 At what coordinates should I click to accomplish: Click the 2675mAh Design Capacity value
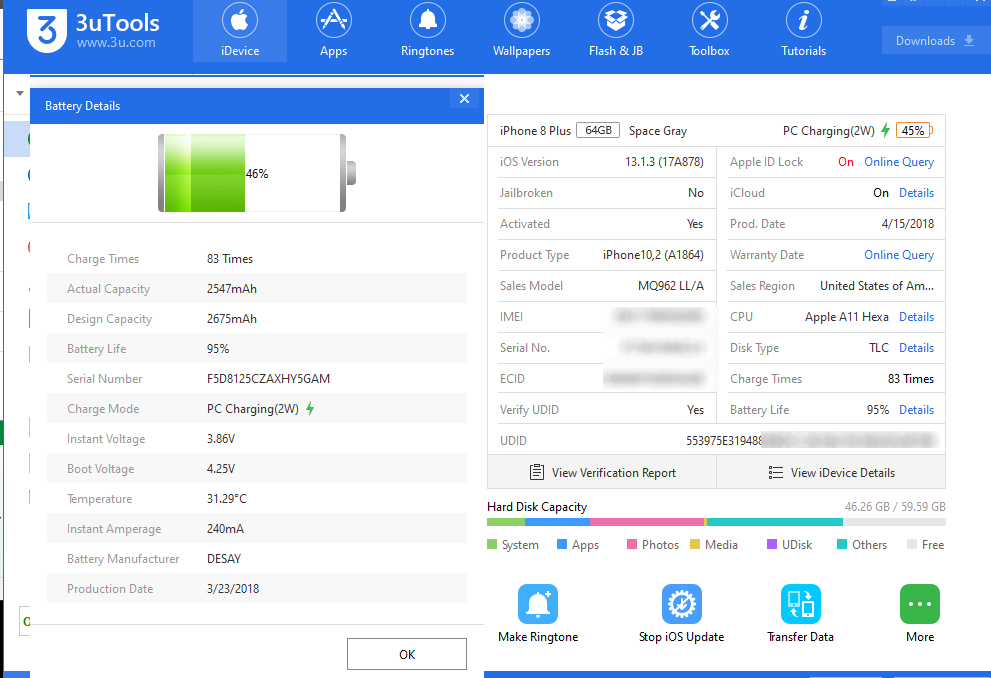tap(231, 318)
